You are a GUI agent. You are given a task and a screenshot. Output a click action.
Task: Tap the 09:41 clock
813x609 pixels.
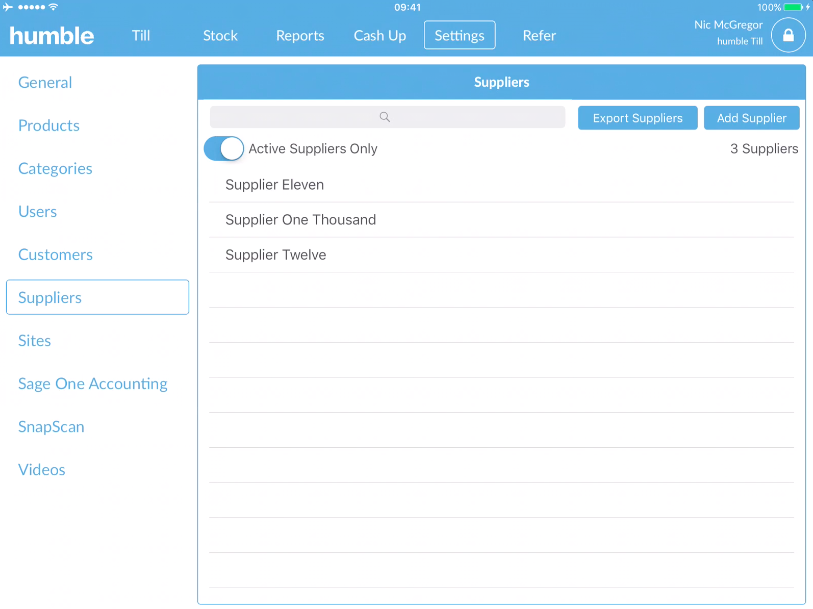(407, 7)
